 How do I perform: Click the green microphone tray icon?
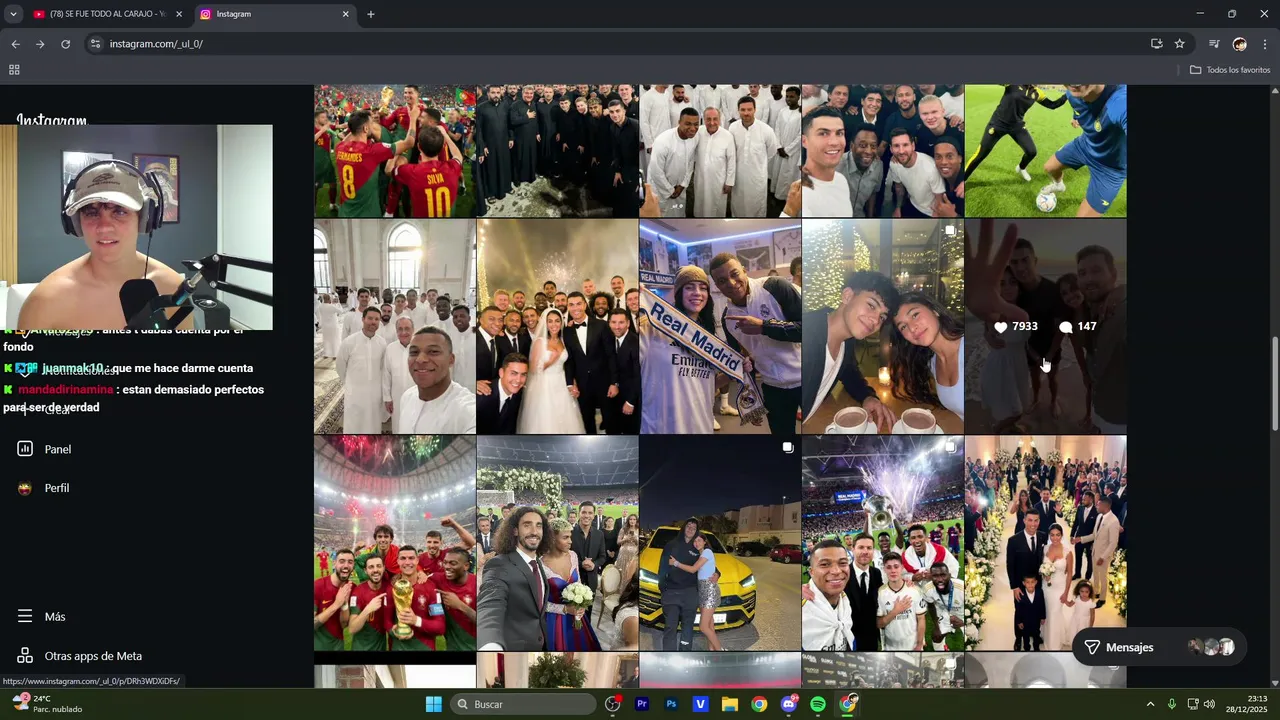click(x=1172, y=704)
